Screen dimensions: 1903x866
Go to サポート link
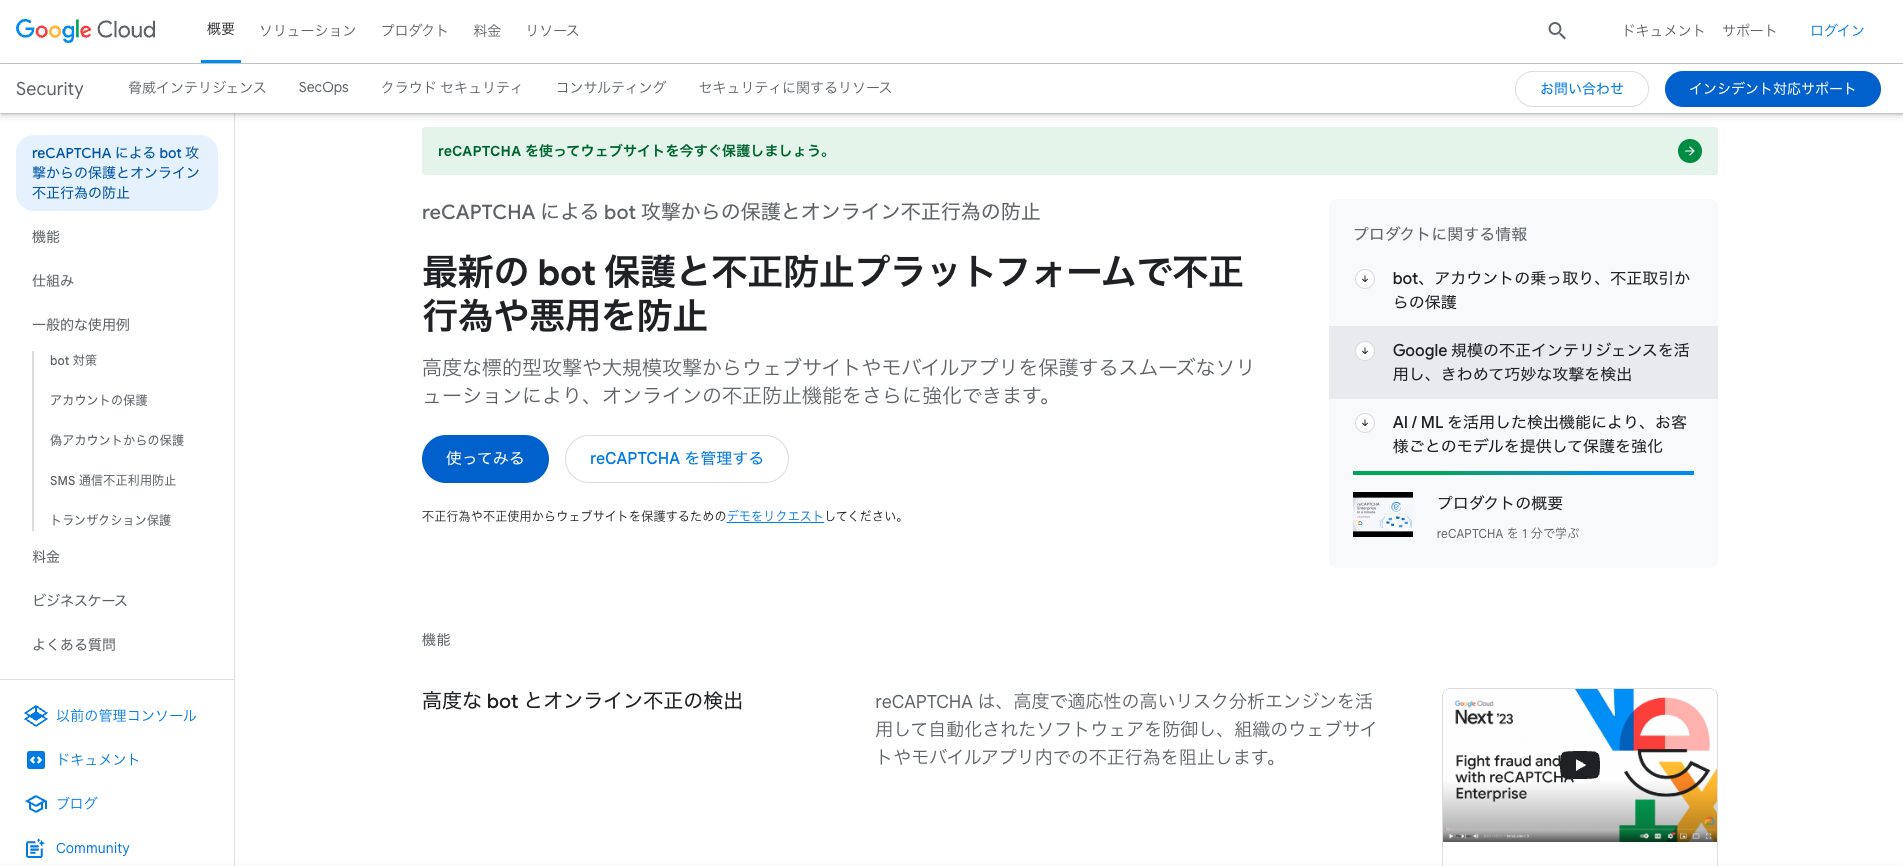(1749, 31)
